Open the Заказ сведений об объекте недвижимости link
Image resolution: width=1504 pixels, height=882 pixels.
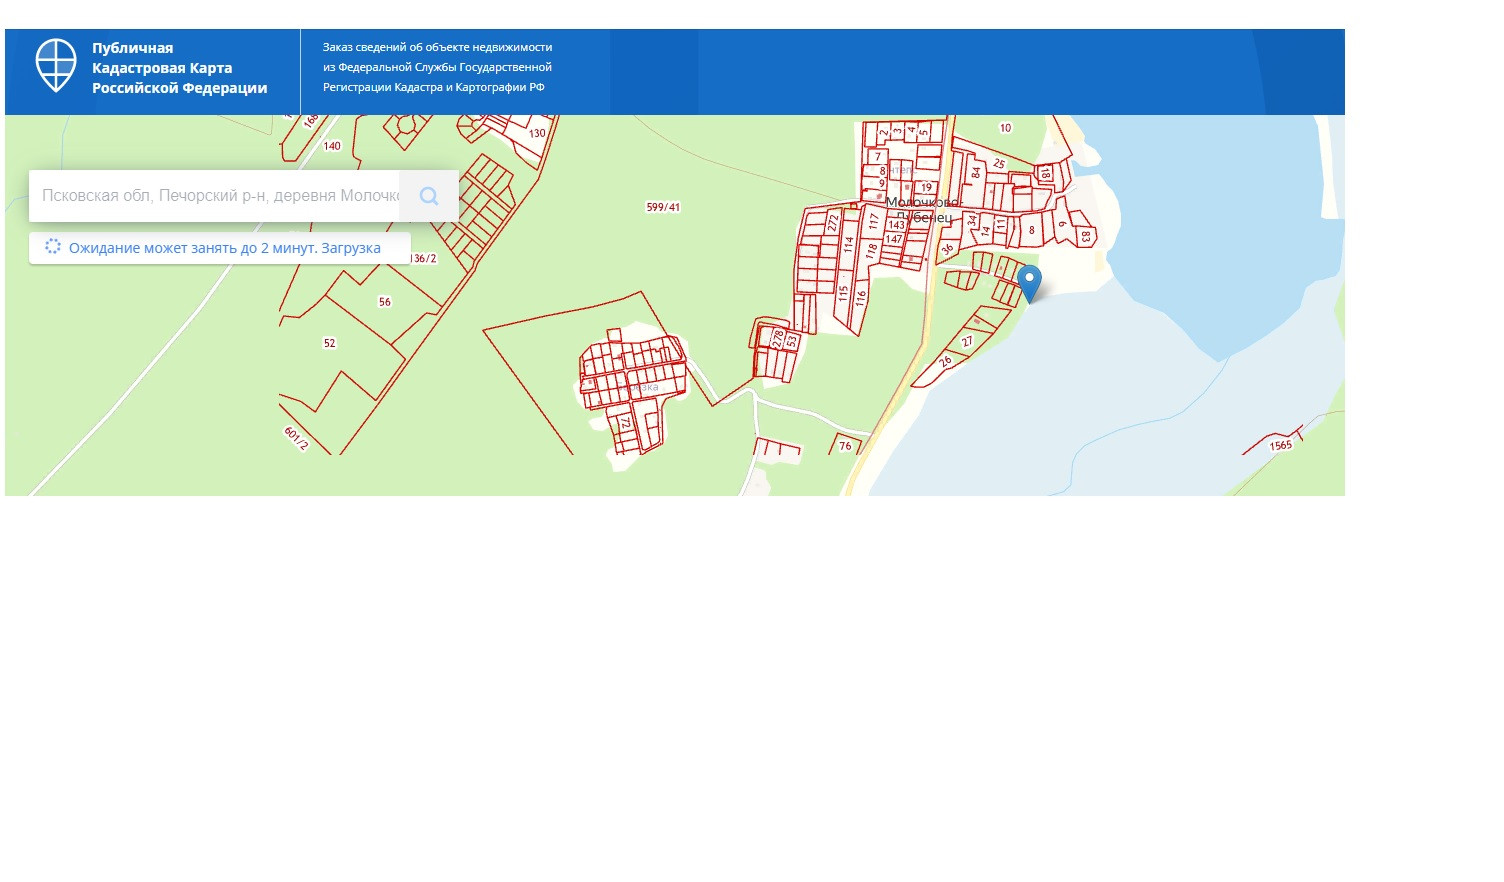437,67
